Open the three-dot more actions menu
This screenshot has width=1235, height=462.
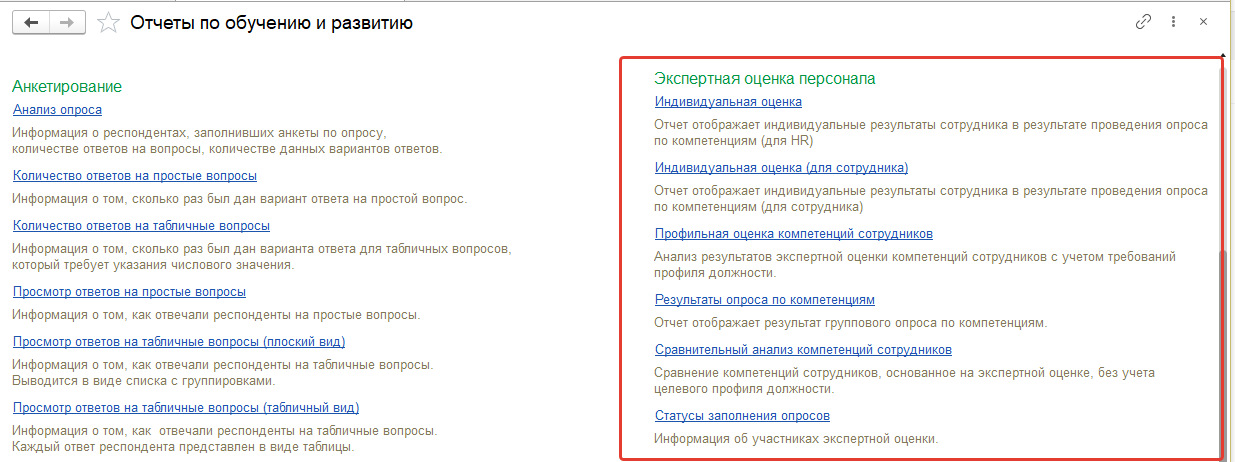tap(1174, 22)
